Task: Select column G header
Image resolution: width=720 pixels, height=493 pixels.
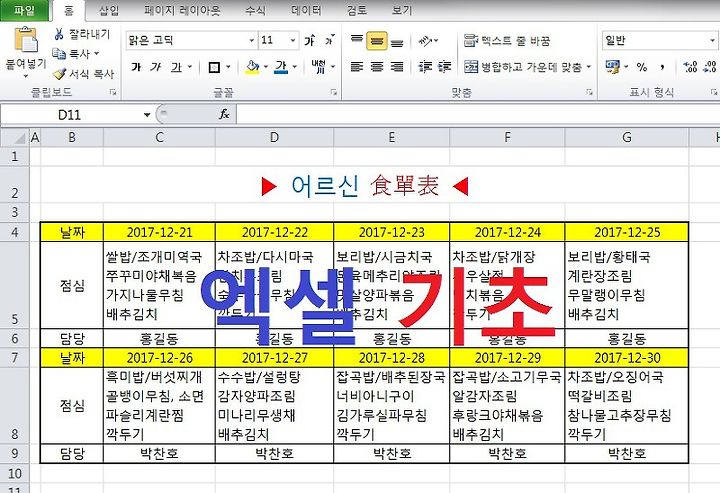Action: (x=626, y=137)
